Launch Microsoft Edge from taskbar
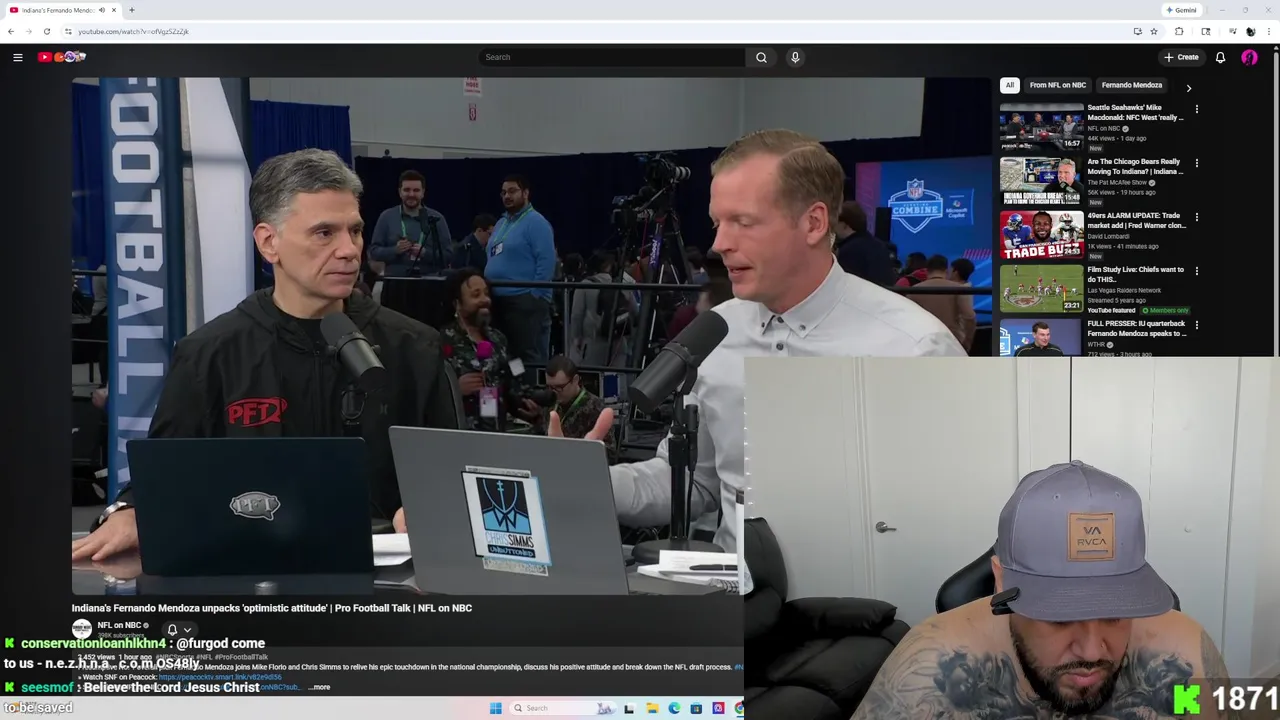 (674, 708)
